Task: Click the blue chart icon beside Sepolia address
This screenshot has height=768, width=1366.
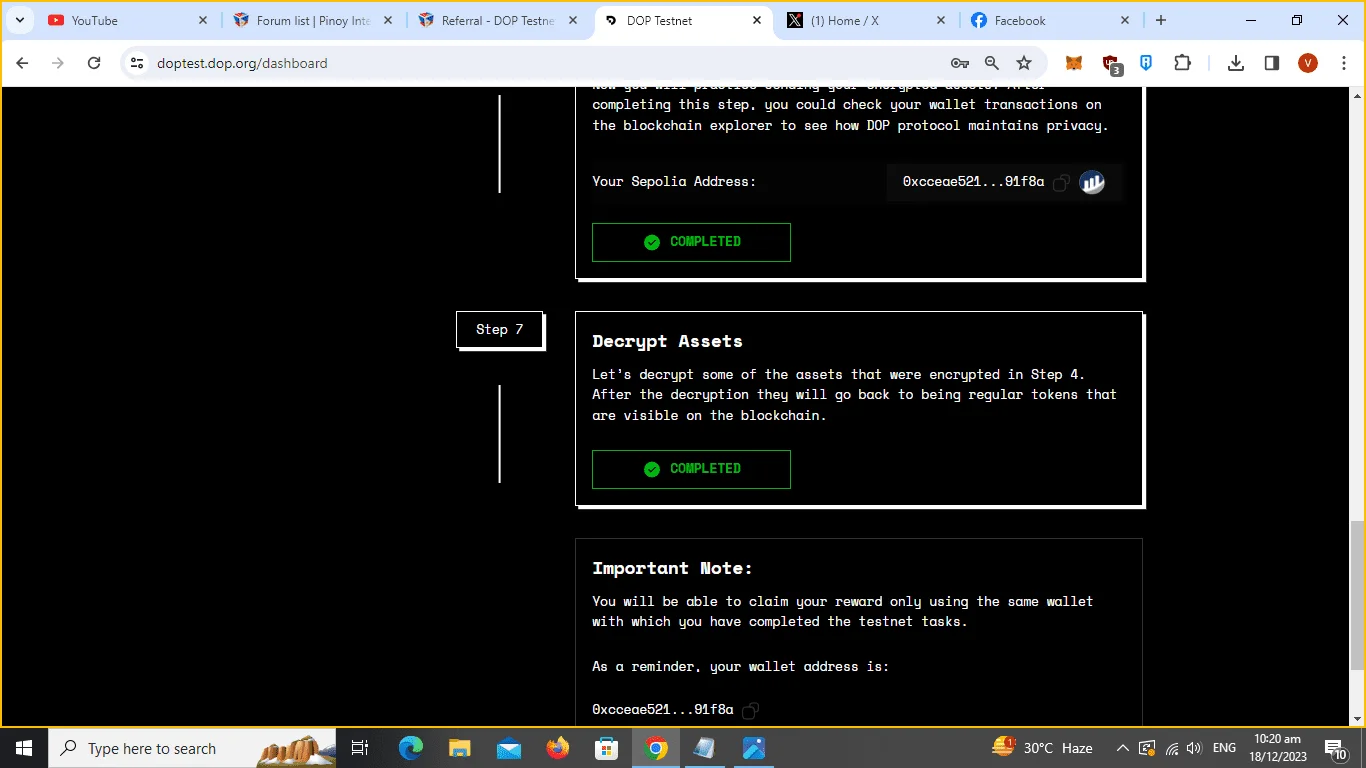Action: click(x=1092, y=182)
